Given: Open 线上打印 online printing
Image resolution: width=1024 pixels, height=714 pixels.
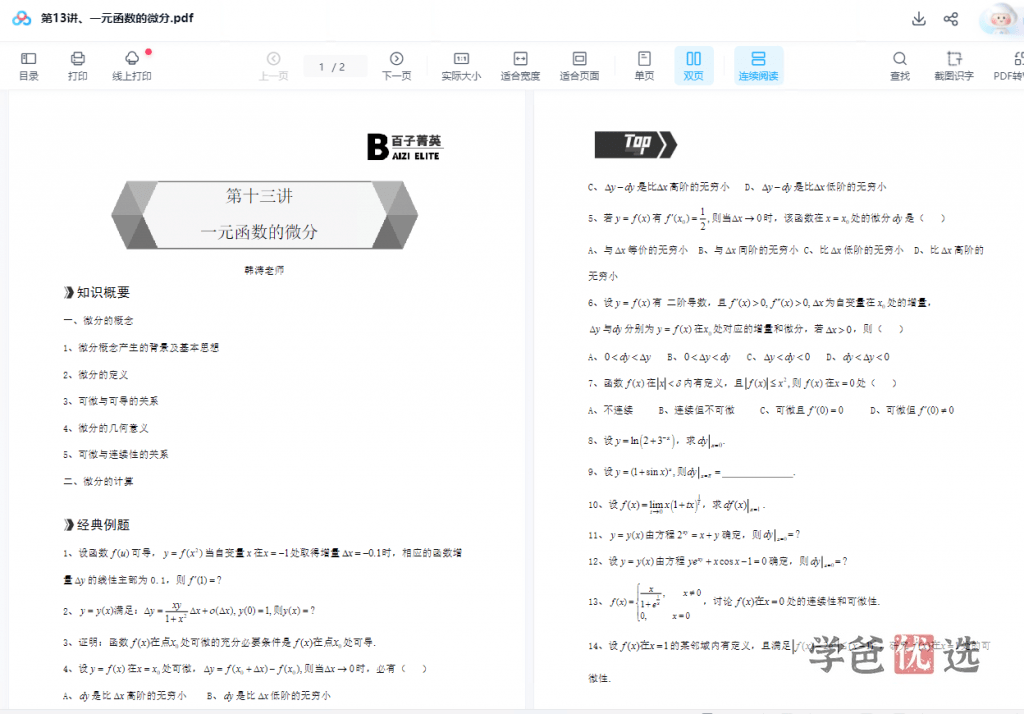Looking at the screenshot, I should (132, 66).
